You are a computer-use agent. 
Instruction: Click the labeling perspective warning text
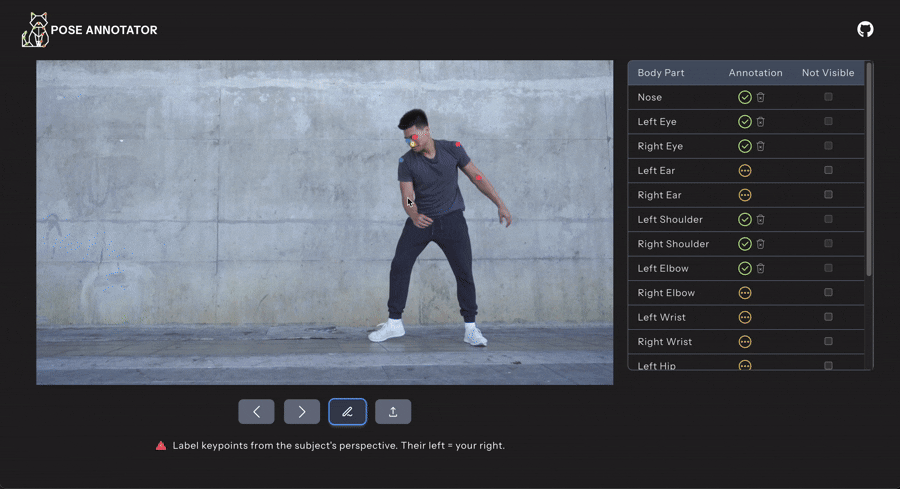tap(339, 445)
